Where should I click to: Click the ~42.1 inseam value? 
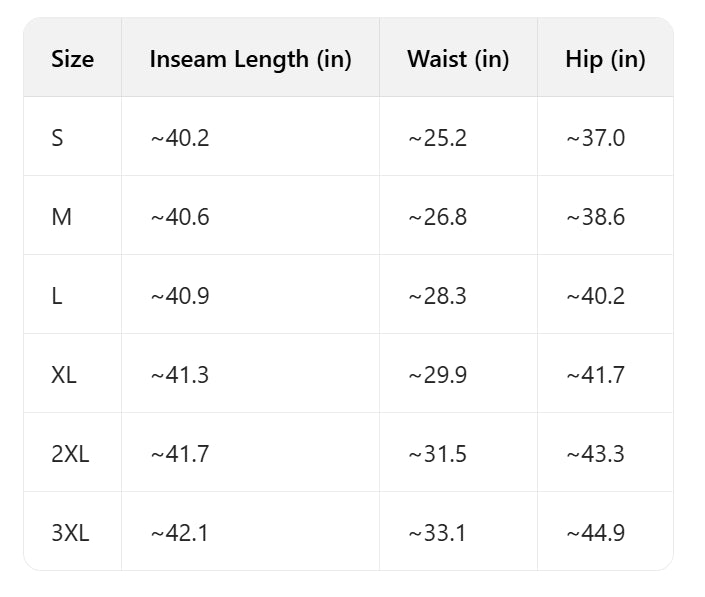click(x=180, y=533)
